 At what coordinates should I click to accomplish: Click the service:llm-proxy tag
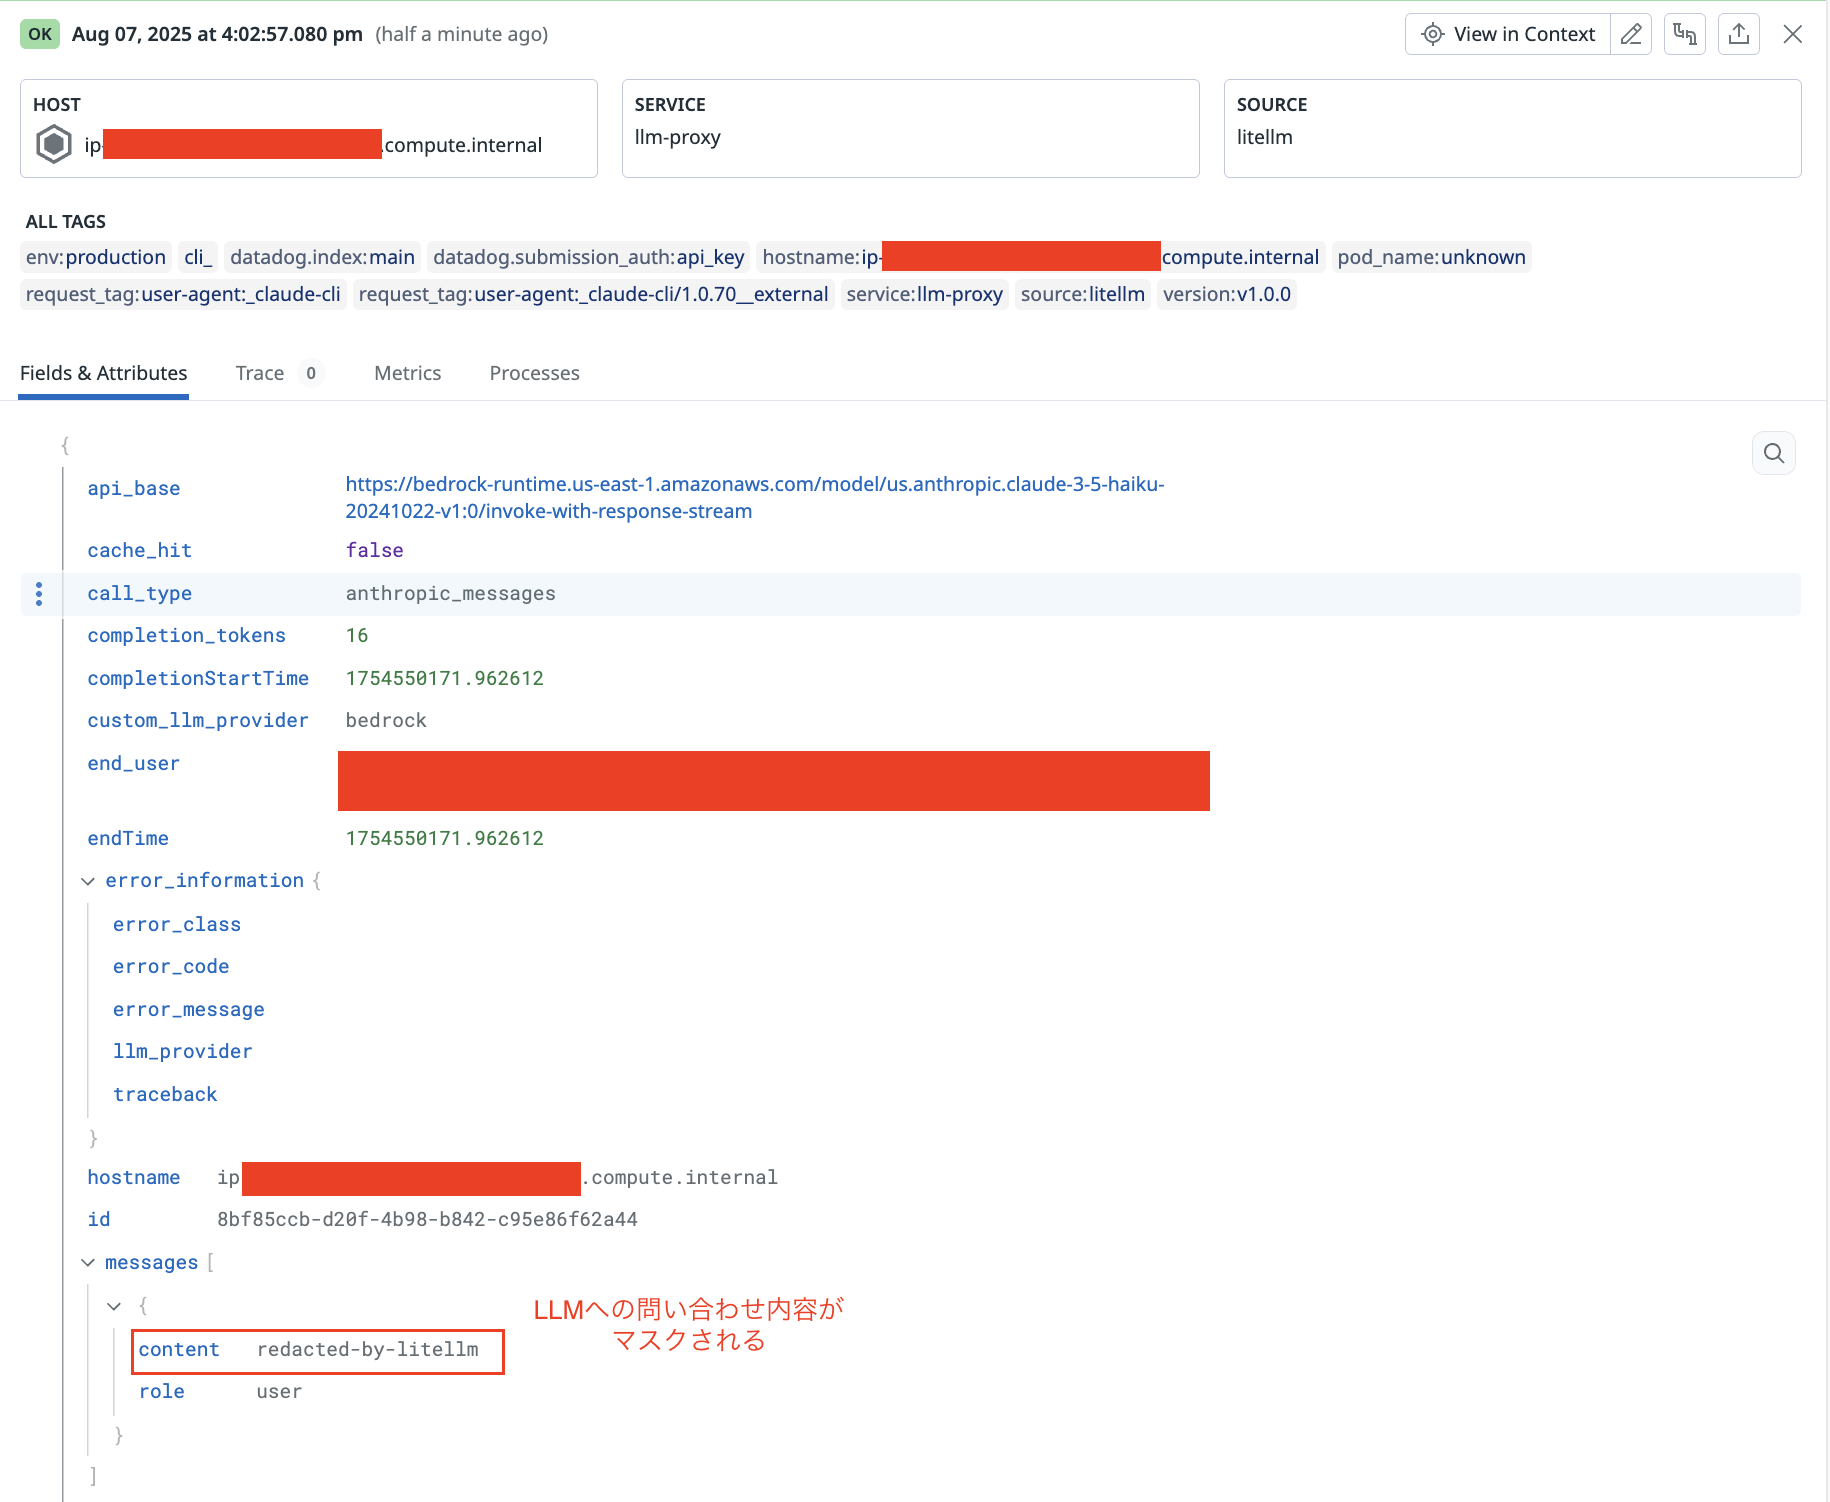click(x=924, y=294)
